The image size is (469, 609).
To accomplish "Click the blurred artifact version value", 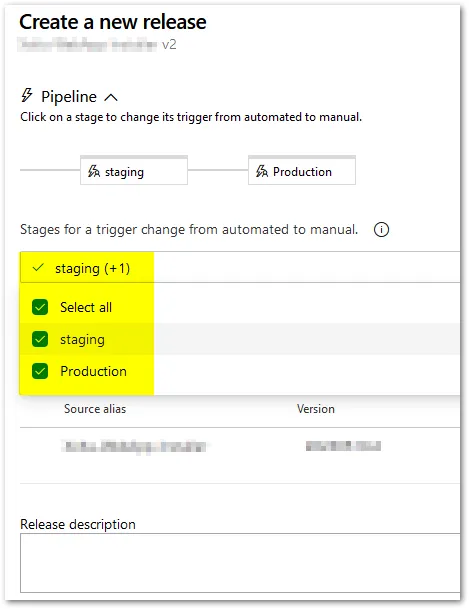I will [343, 446].
